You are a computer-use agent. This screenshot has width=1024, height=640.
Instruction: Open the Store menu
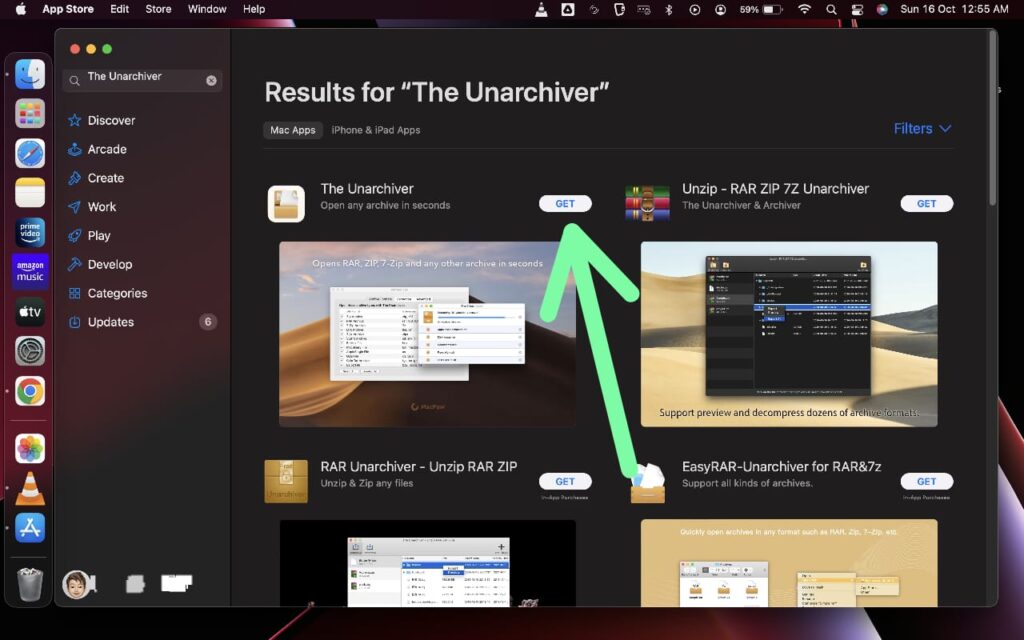tap(157, 9)
